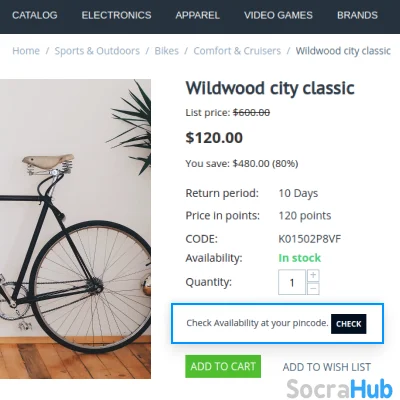Open Comfort & Cruisers breadcrumb link
Image resolution: width=400 pixels, height=400 pixels.
237,51
